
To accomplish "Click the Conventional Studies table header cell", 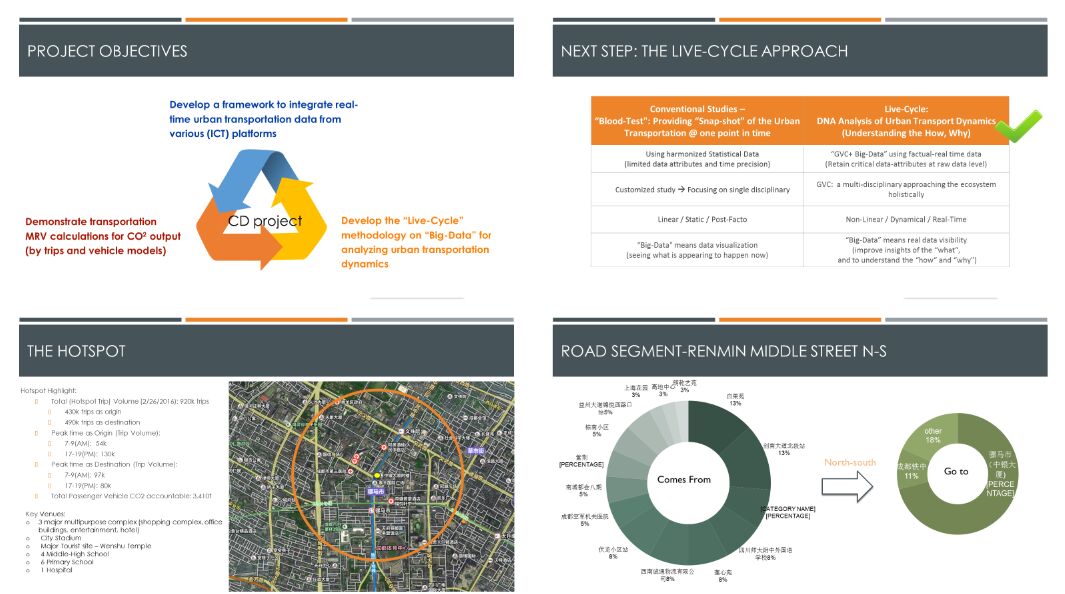I will pyautogui.click(x=697, y=120).
